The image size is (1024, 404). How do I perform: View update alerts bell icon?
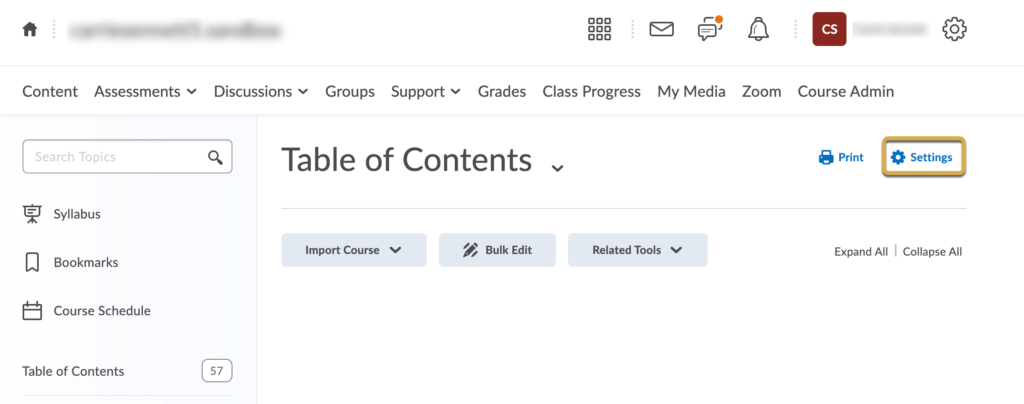click(758, 29)
